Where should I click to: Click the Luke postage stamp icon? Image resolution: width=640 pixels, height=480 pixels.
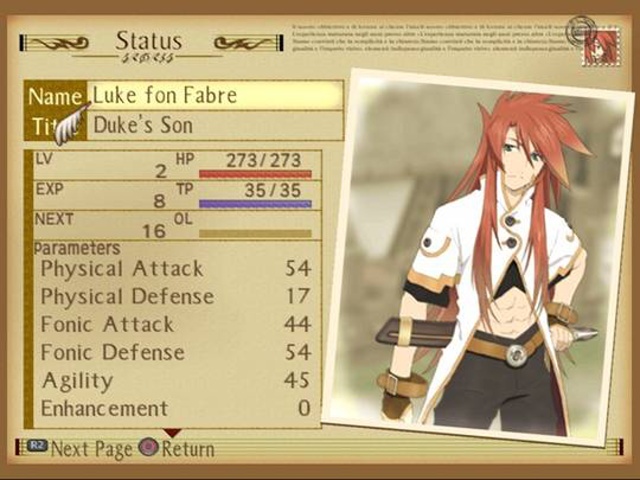pyautogui.click(x=600, y=48)
